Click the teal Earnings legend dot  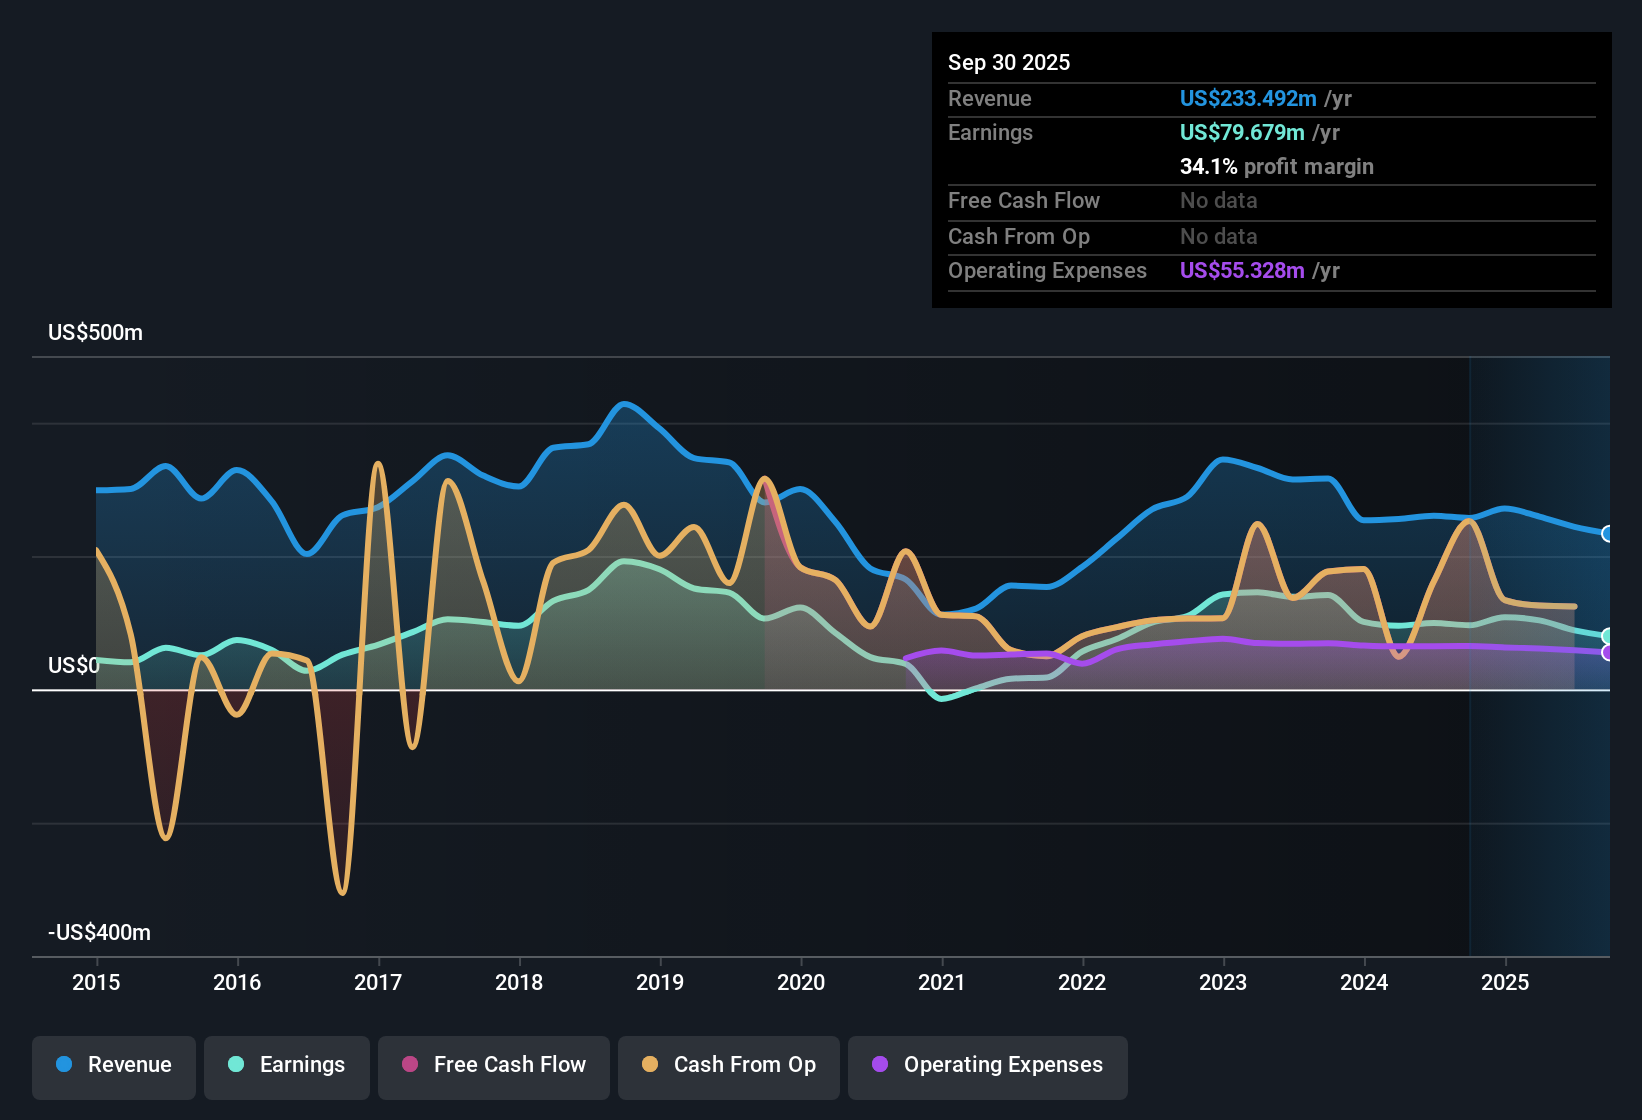[x=236, y=1065]
